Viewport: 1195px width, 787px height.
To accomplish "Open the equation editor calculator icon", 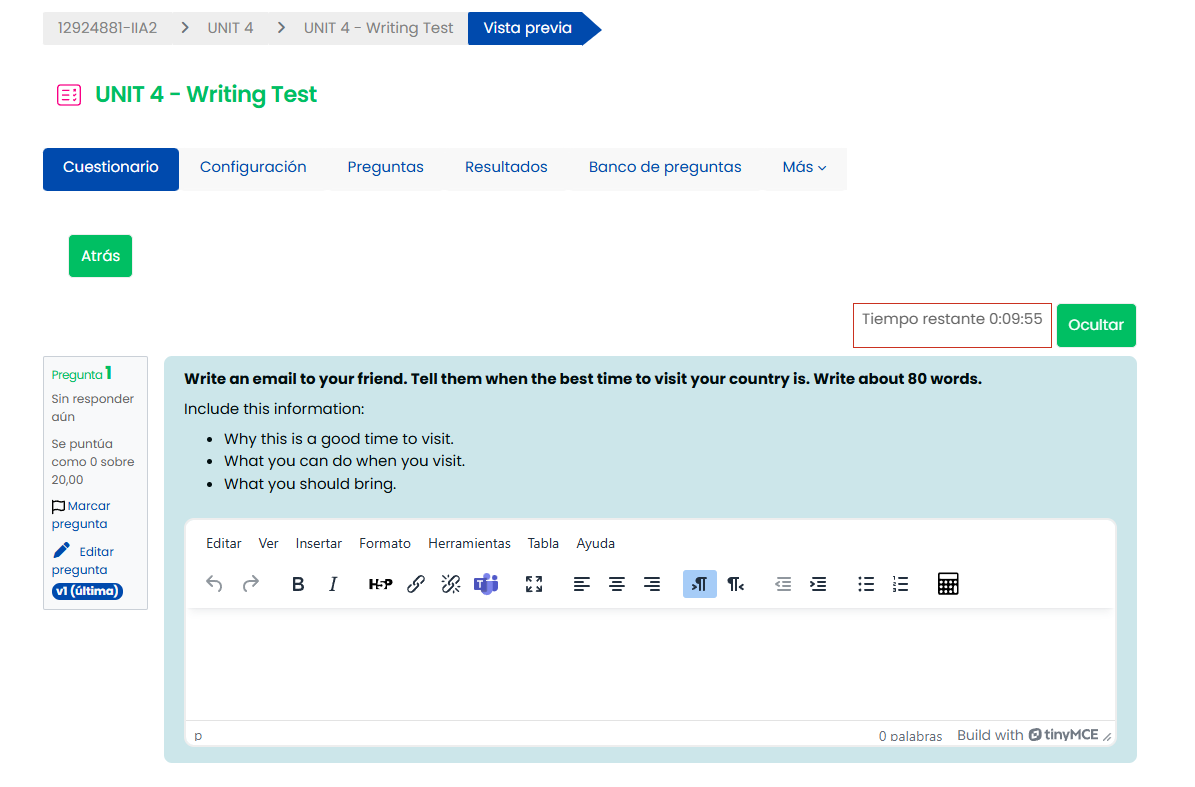I will (948, 584).
